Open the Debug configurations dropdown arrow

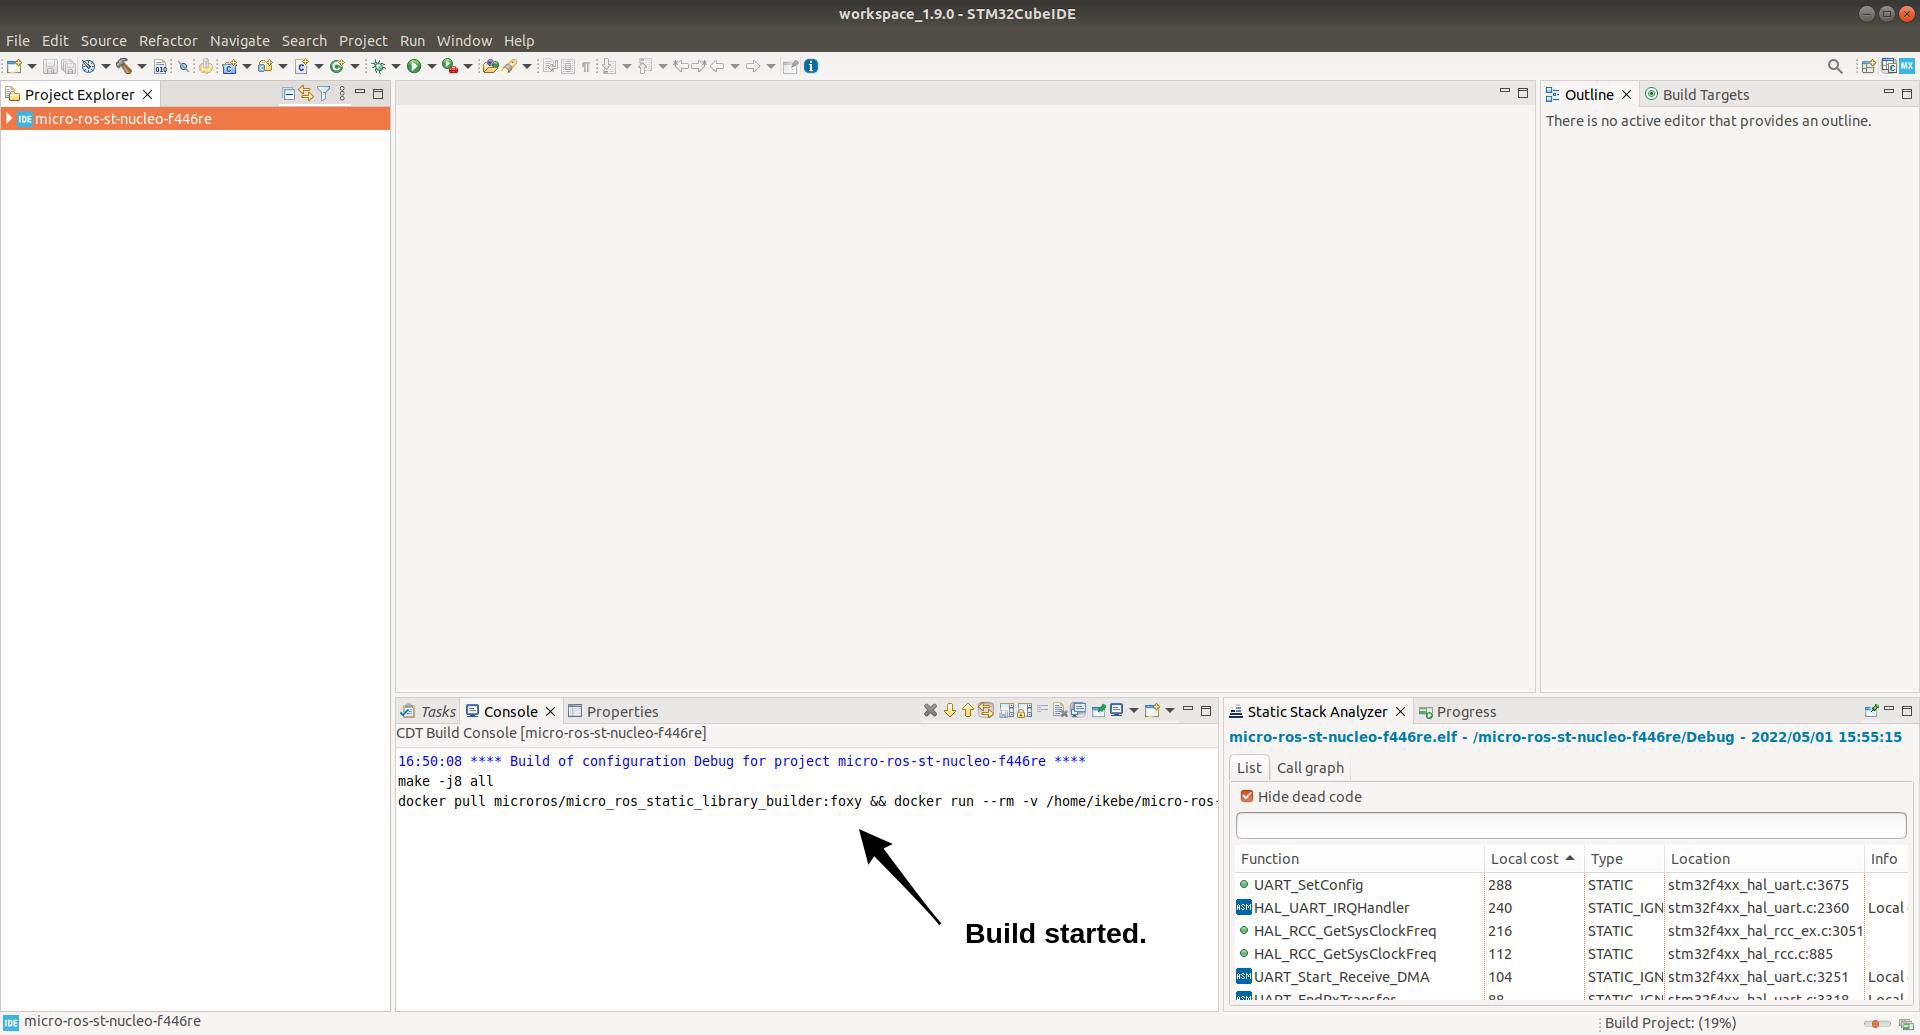pyautogui.click(x=396, y=66)
